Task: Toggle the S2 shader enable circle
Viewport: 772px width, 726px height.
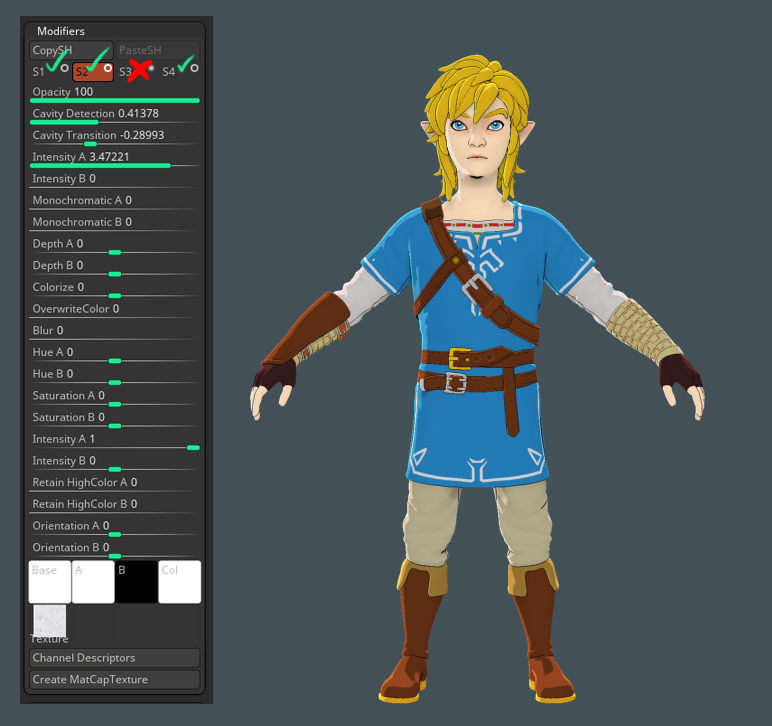Action: (108, 68)
